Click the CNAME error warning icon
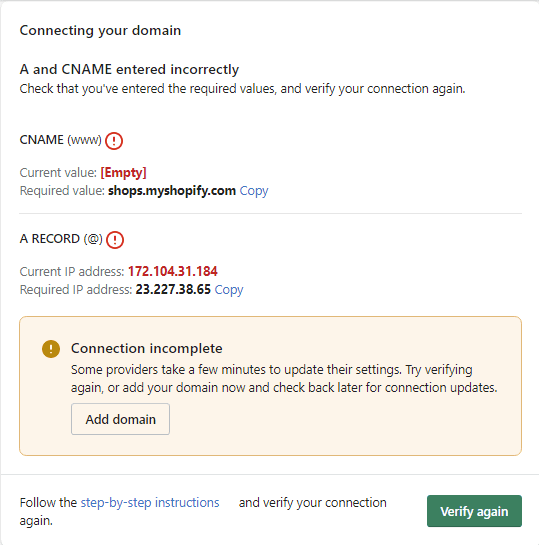 (114, 141)
